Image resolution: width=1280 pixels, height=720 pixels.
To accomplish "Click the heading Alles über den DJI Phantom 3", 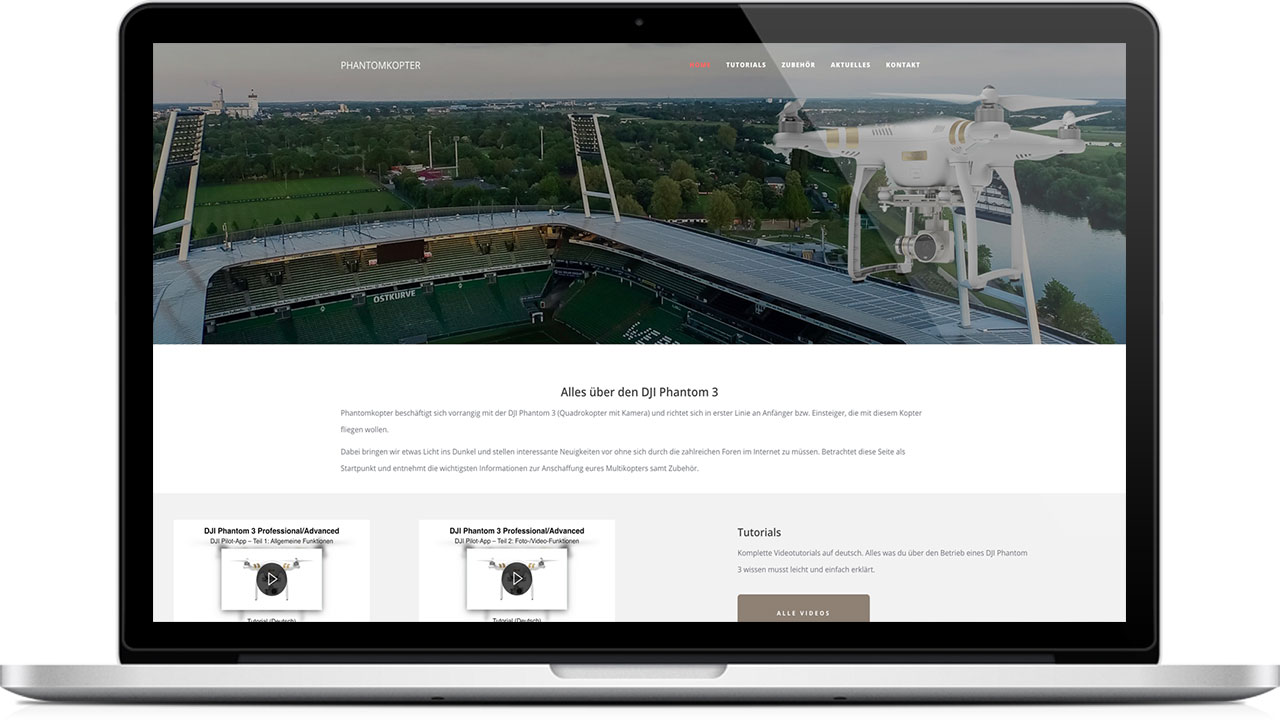I will (639, 391).
